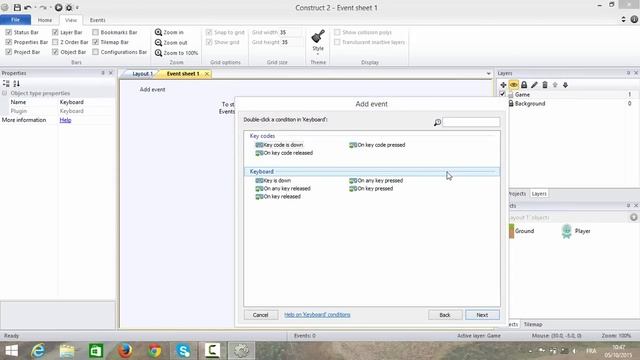
Task: Select 'On key code released' condition
Action: coord(284,153)
